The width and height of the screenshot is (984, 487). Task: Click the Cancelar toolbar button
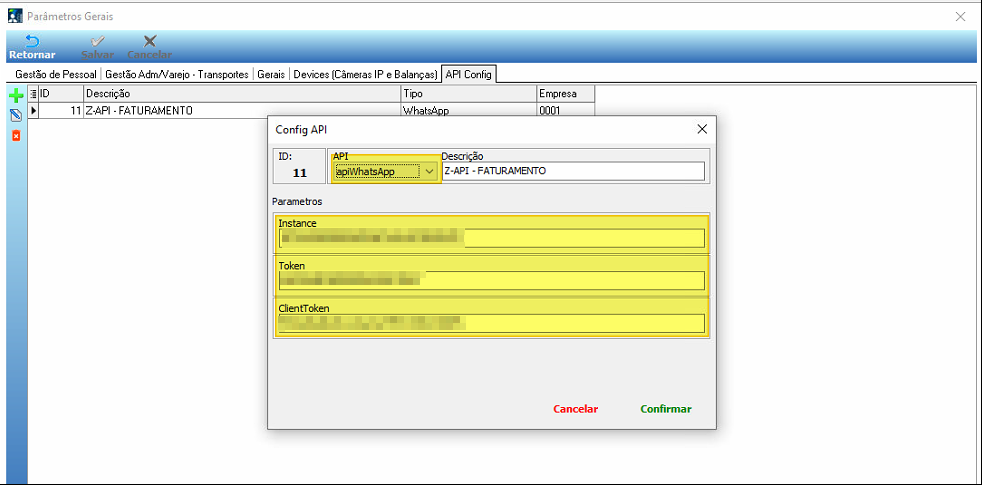(149, 48)
